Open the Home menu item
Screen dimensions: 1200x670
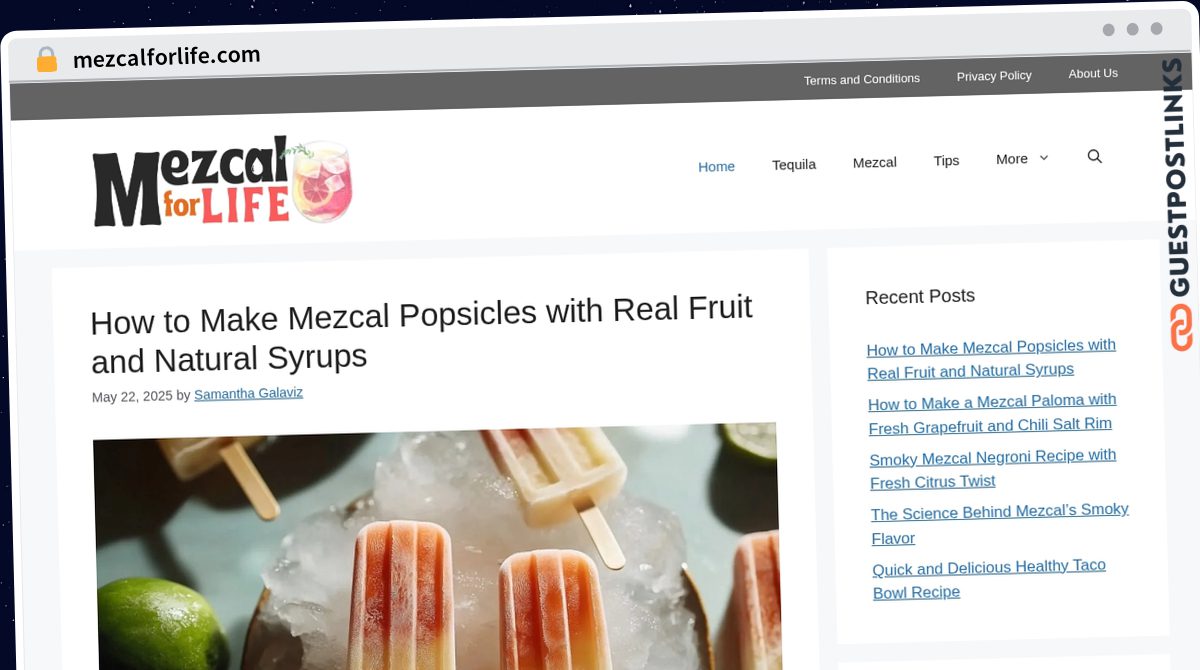(716, 166)
